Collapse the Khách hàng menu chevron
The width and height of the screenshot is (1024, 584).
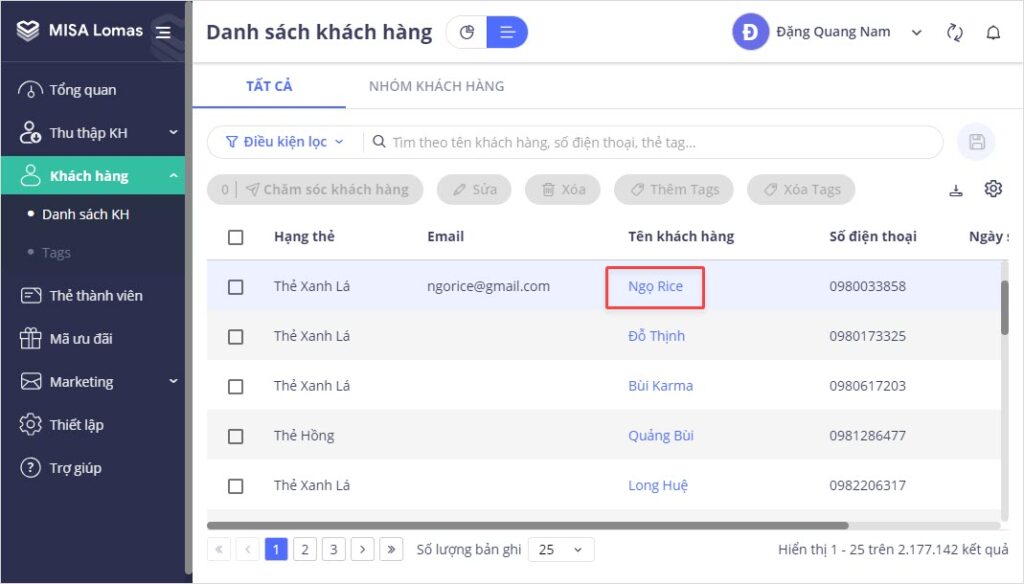tap(173, 175)
